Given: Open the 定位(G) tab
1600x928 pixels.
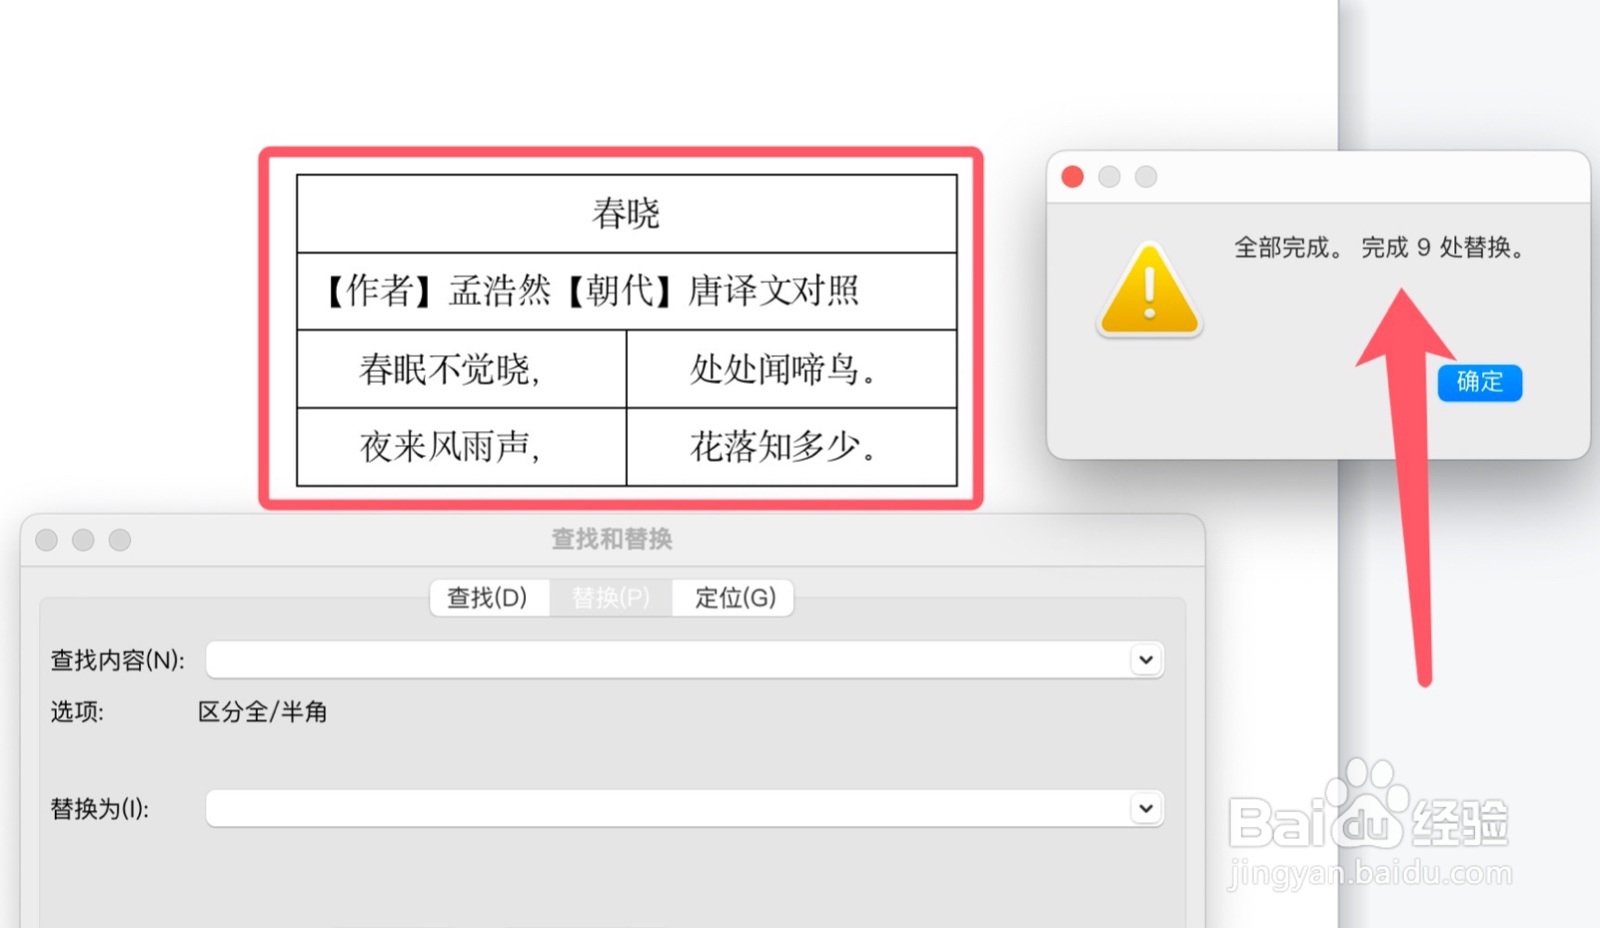Looking at the screenshot, I should [734, 597].
